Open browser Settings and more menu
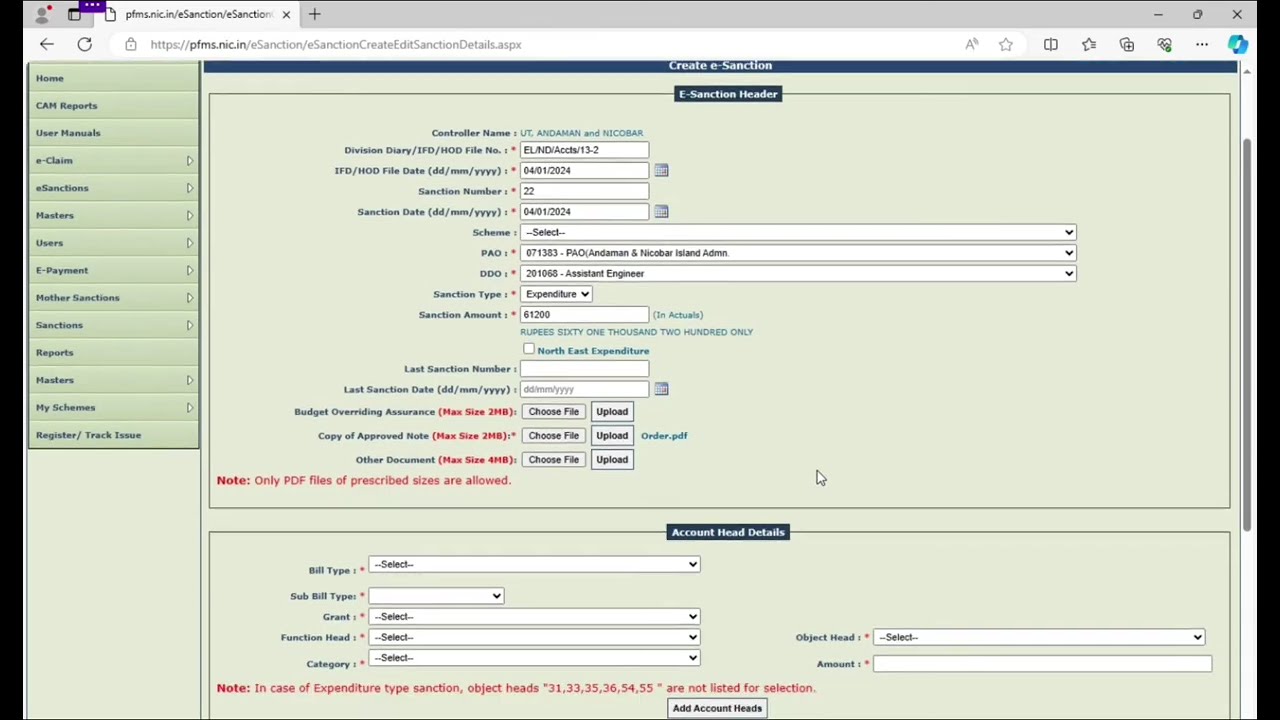 click(1202, 44)
